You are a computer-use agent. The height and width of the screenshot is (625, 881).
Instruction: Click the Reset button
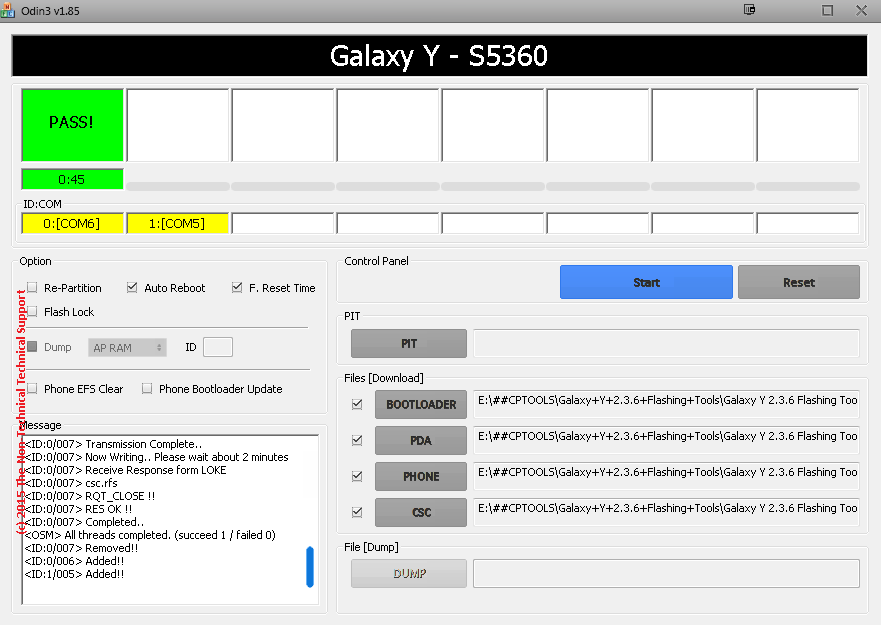(799, 282)
